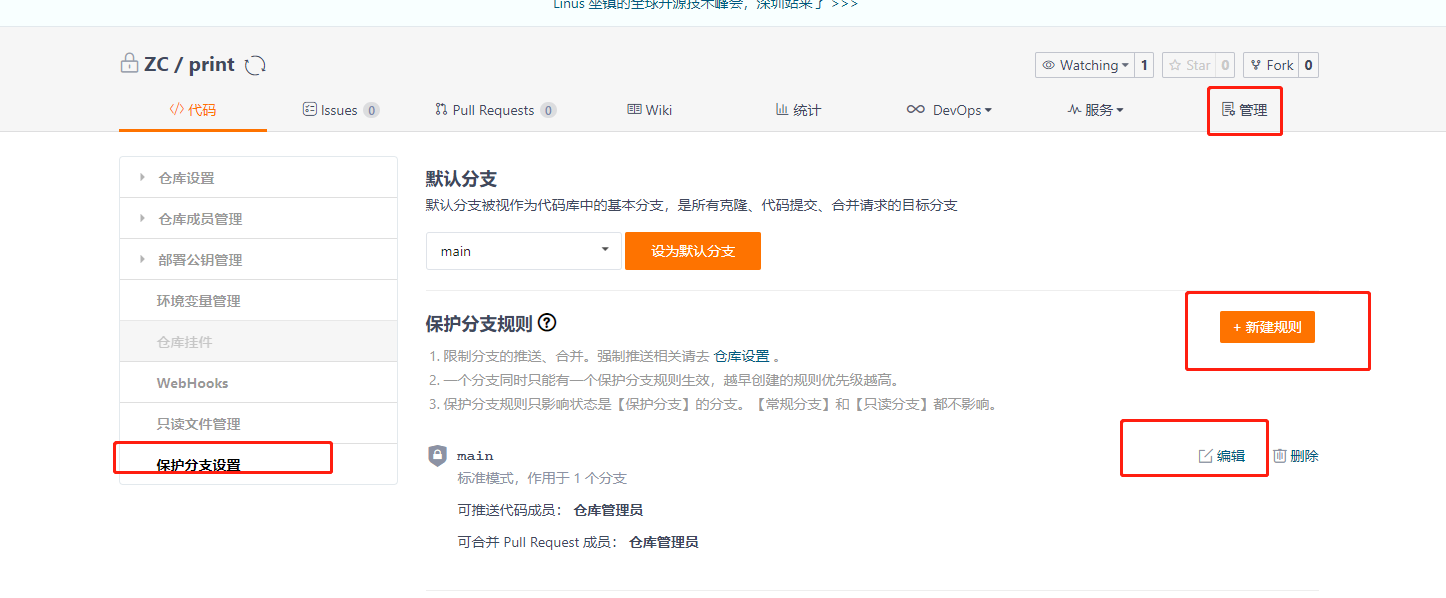This screenshot has height=598, width=1446.
Task: Click the refresh icon next to repository name
Action: [256, 63]
